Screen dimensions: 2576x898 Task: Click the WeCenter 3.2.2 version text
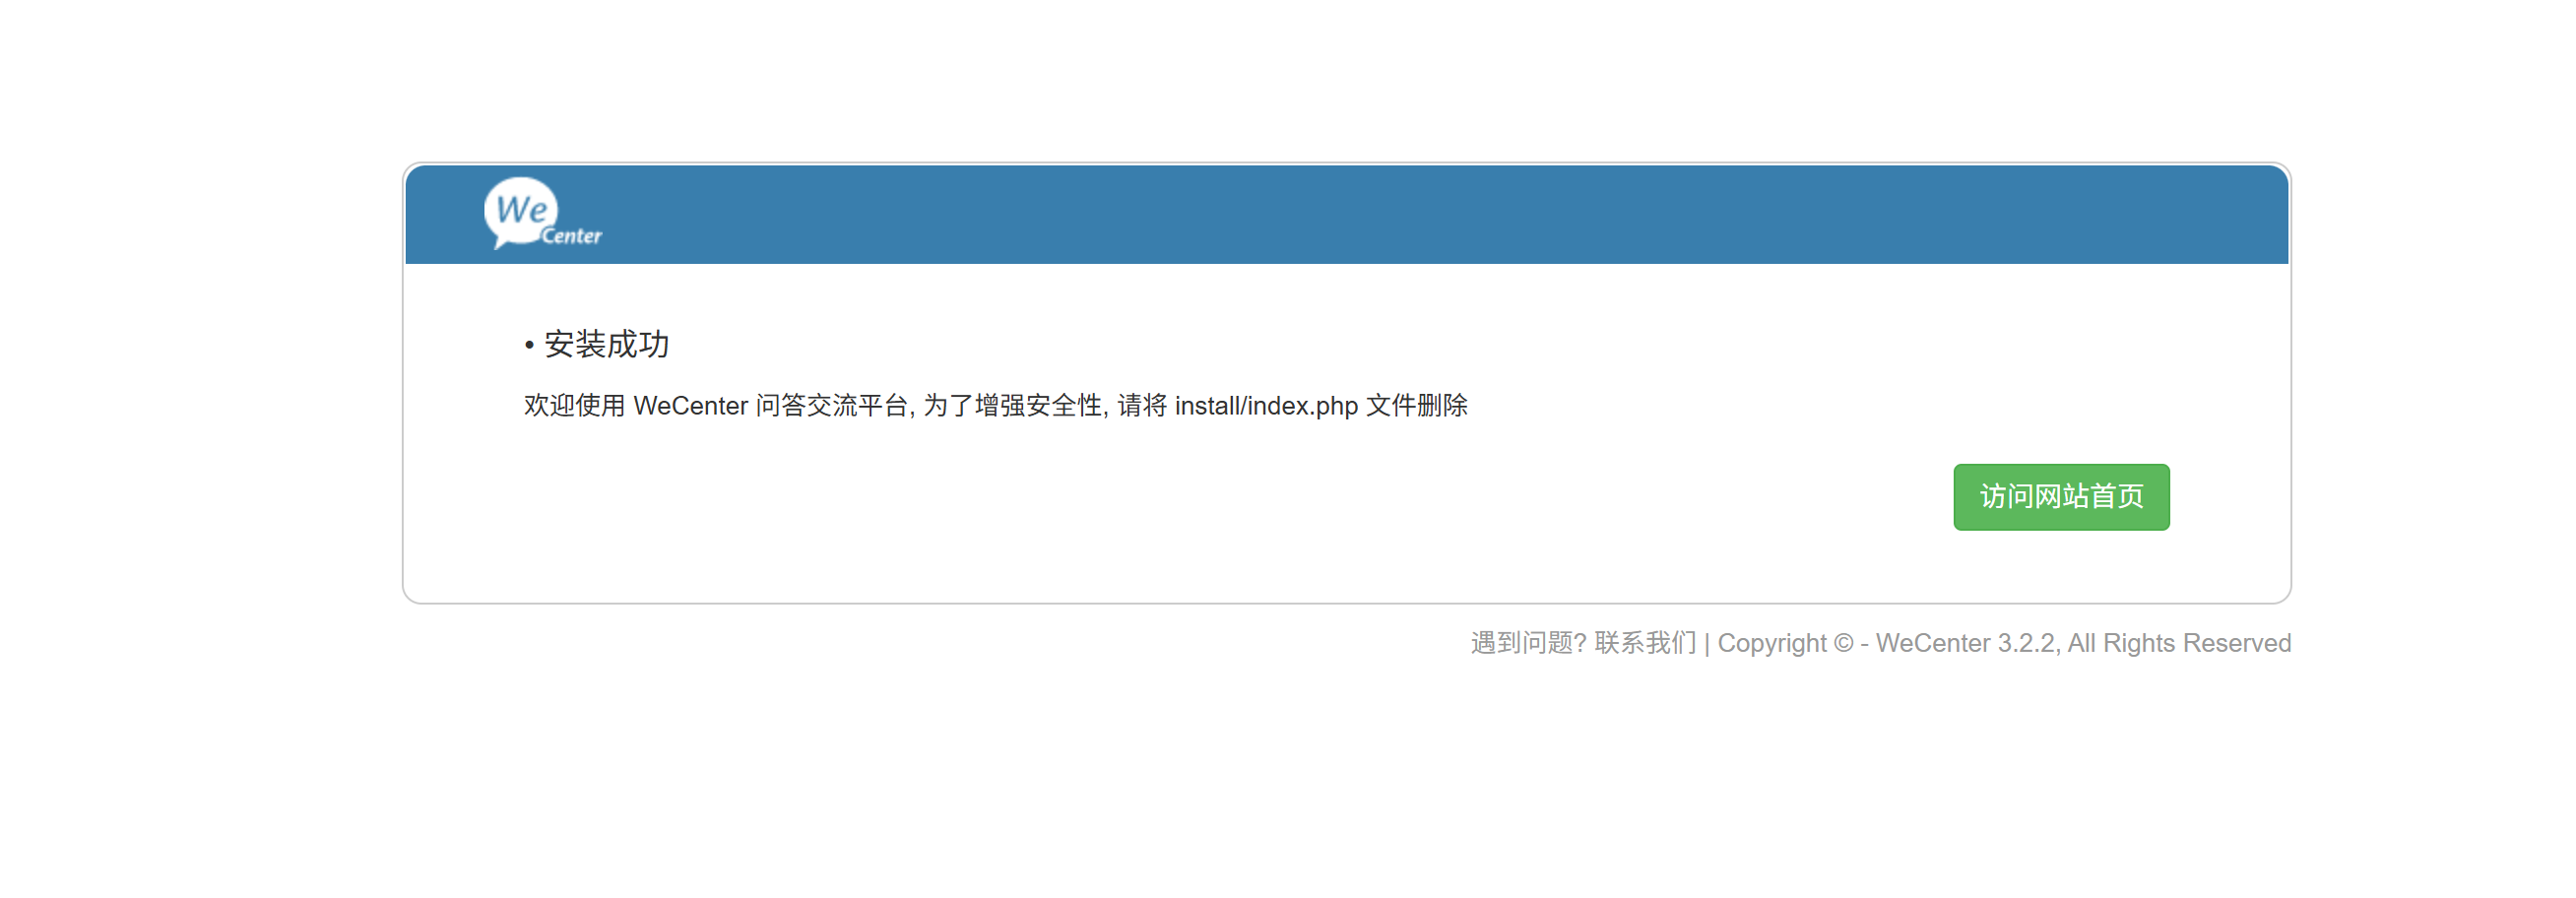1965,643
